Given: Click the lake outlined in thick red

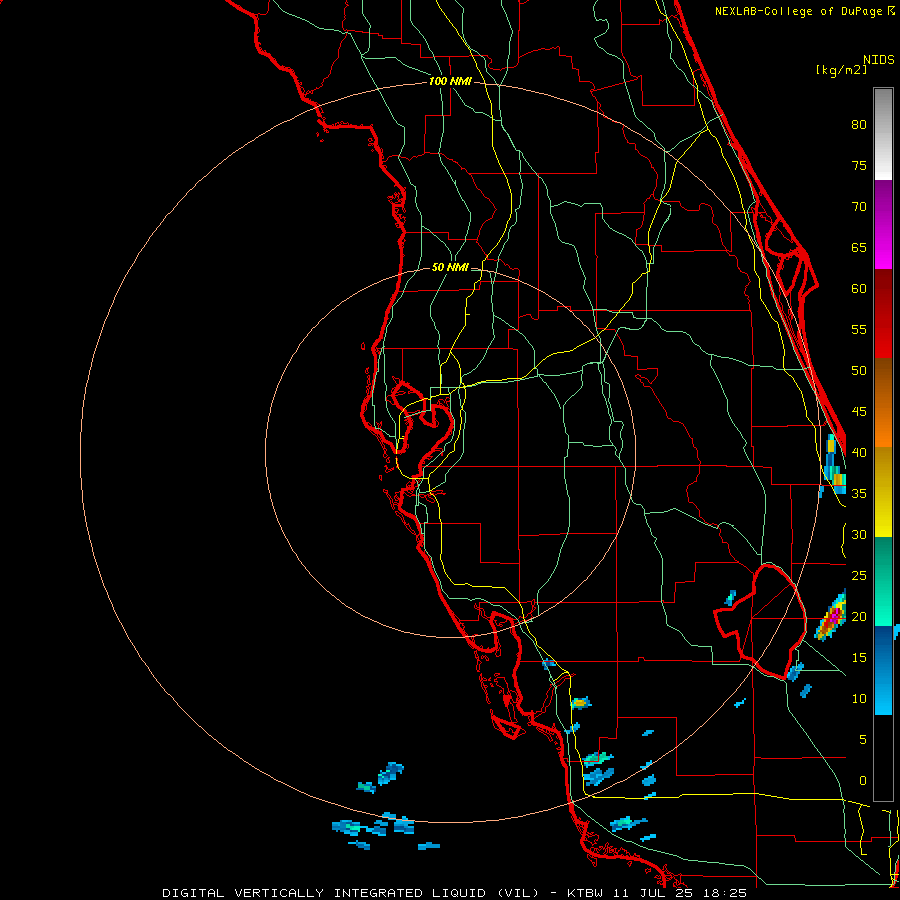Looking at the screenshot, I should coord(761,621).
